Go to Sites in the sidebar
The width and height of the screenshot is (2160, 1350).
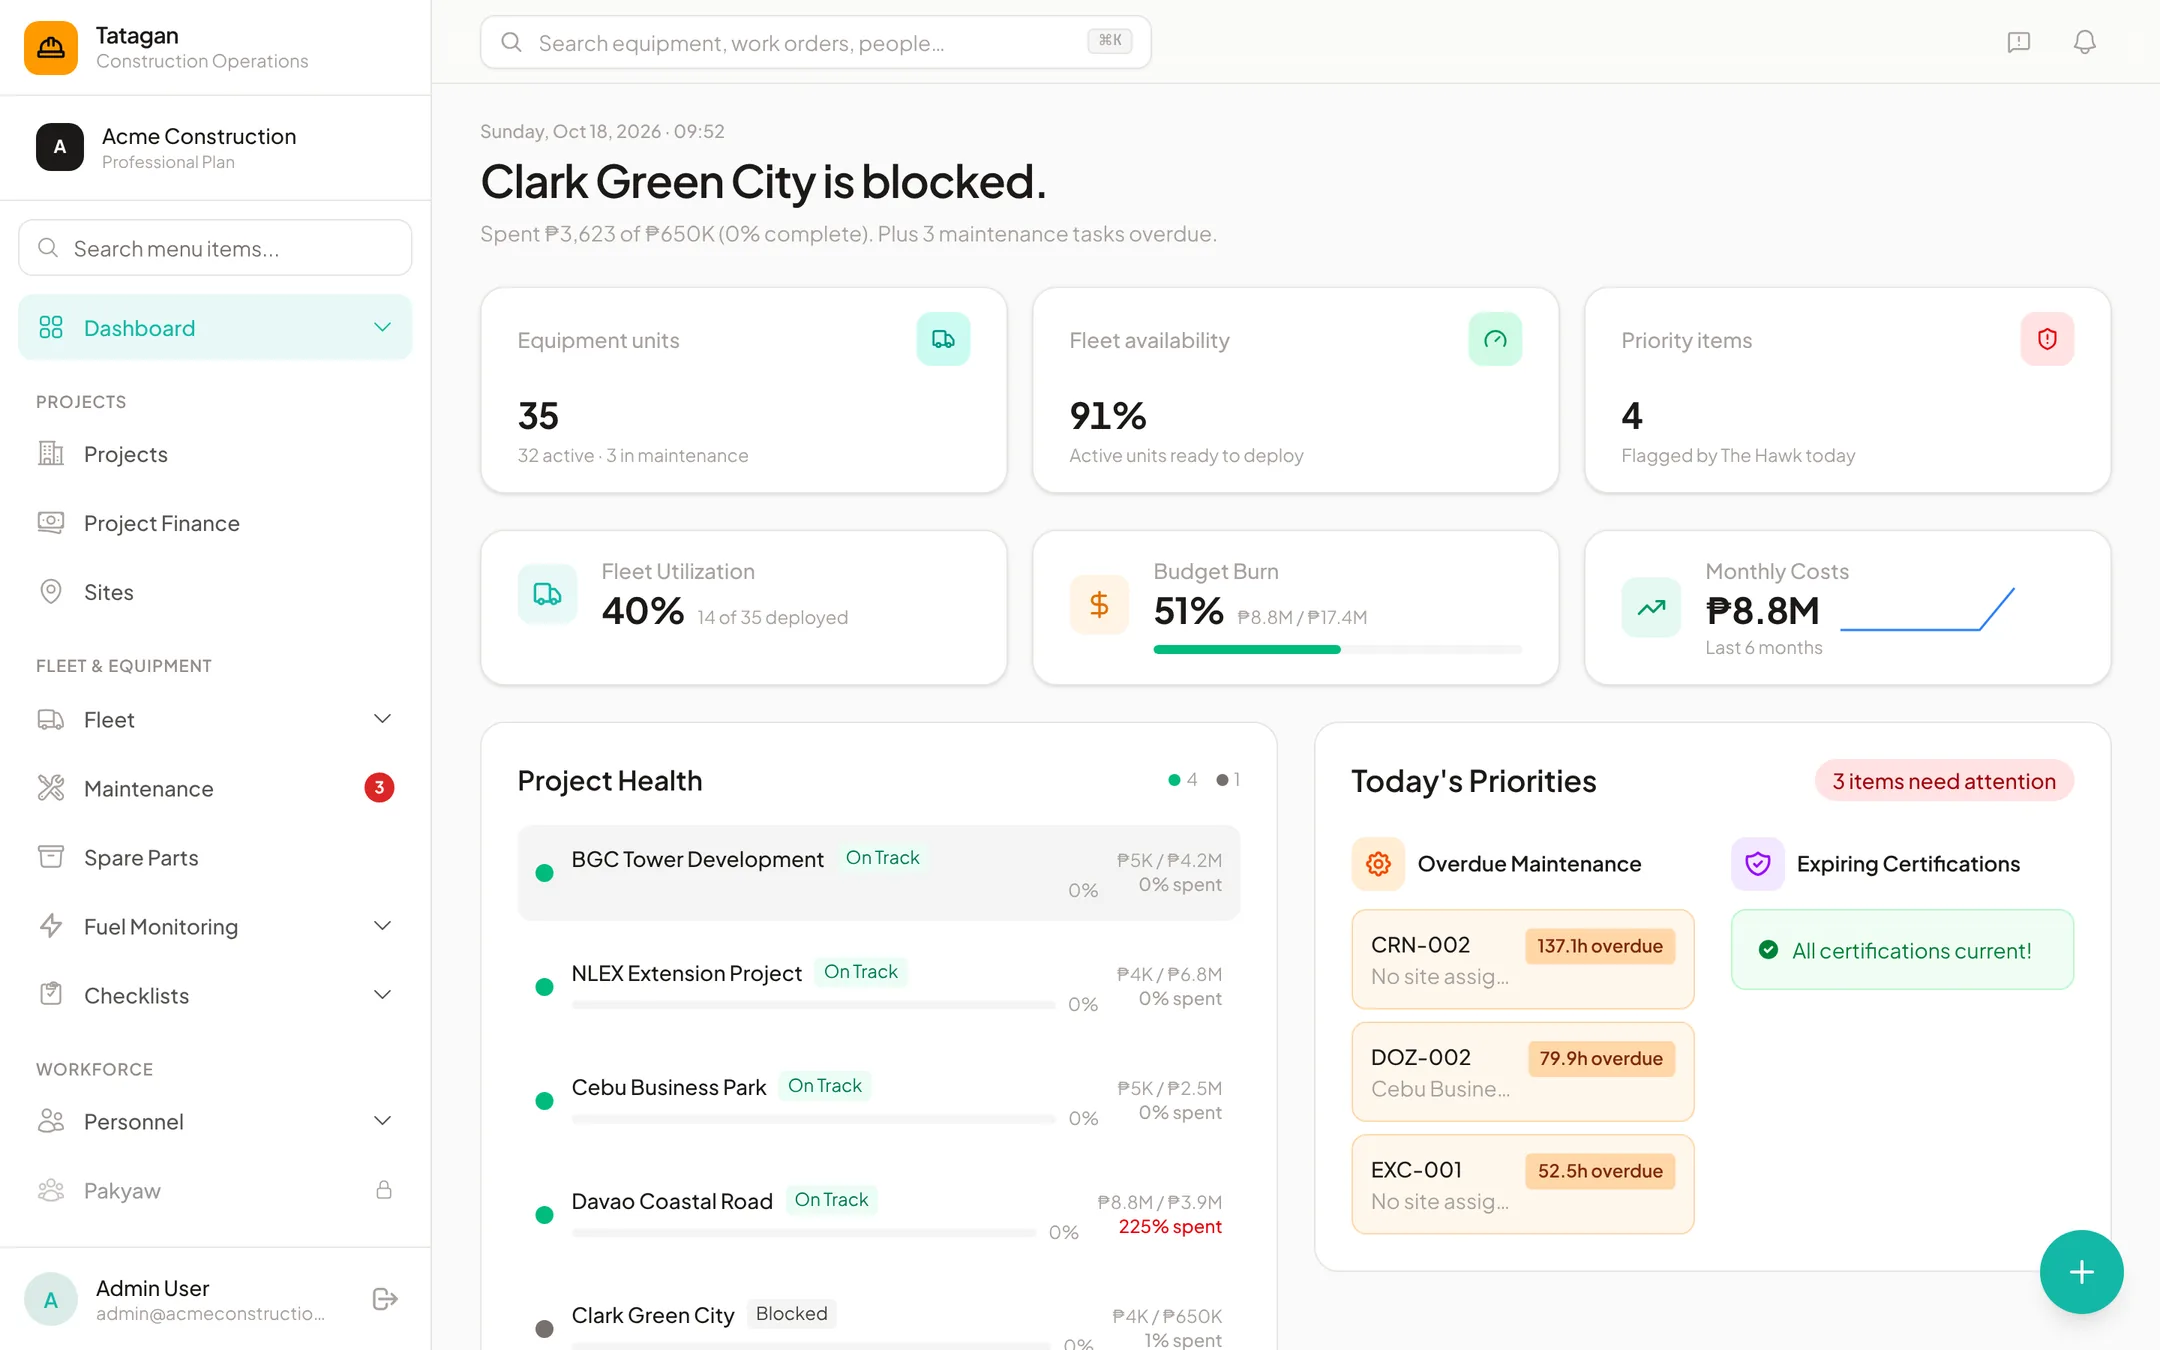[x=215, y=592]
